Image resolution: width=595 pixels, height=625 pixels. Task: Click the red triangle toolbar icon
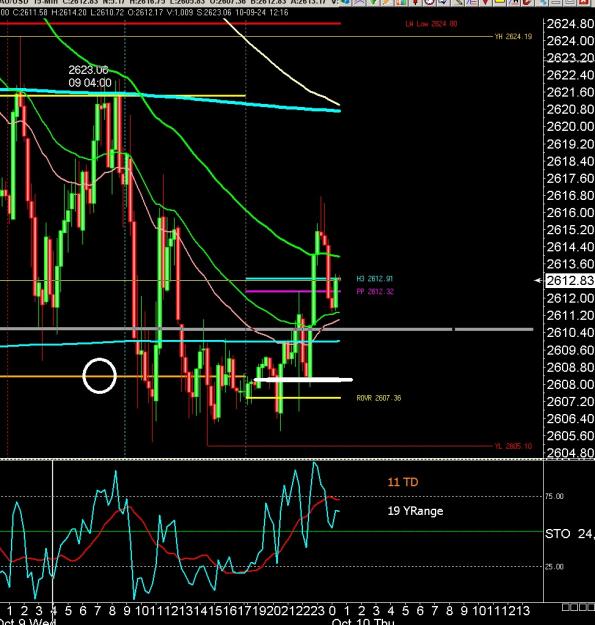pyautogui.click(x=485, y=2)
